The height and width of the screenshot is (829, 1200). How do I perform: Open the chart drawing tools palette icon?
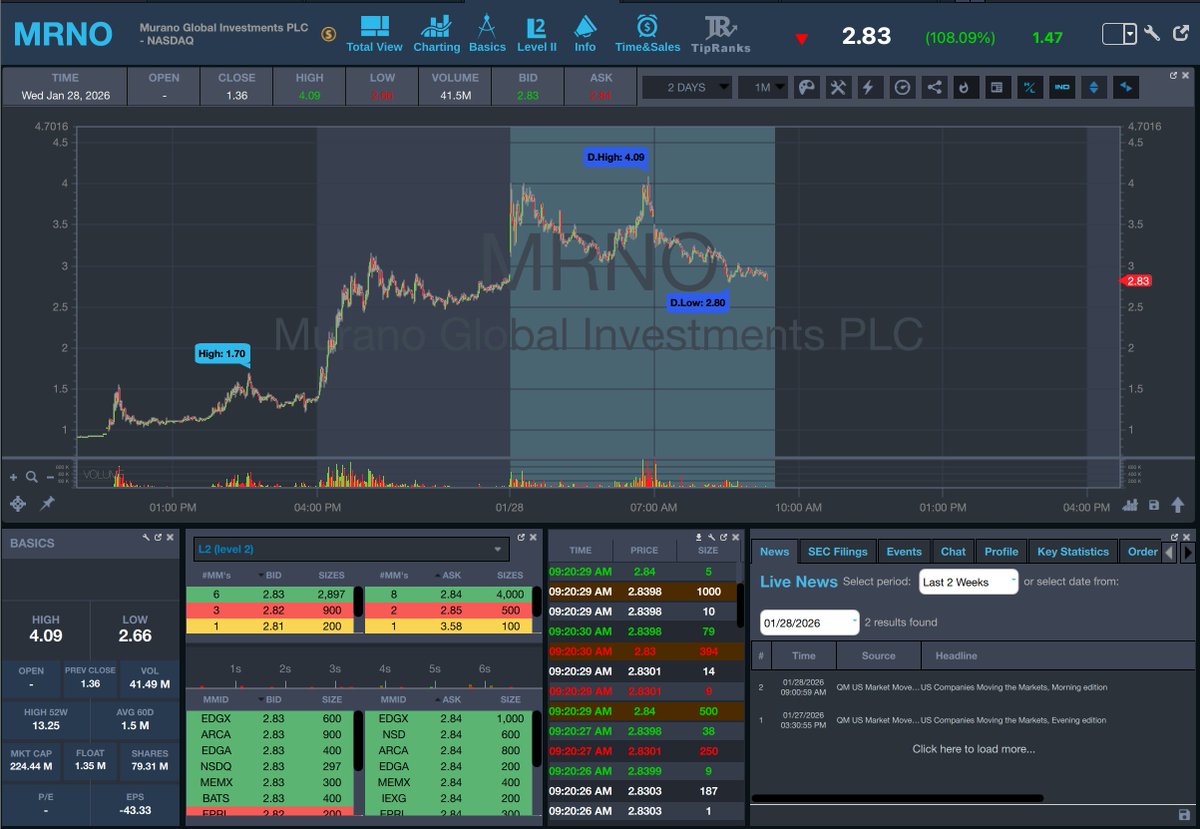(807, 87)
